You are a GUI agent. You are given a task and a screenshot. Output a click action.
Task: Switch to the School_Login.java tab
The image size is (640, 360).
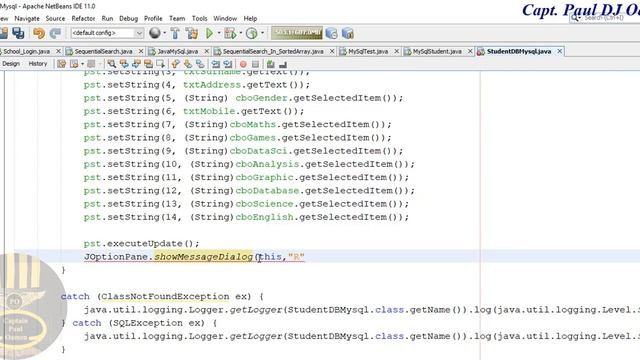pos(26,51)
